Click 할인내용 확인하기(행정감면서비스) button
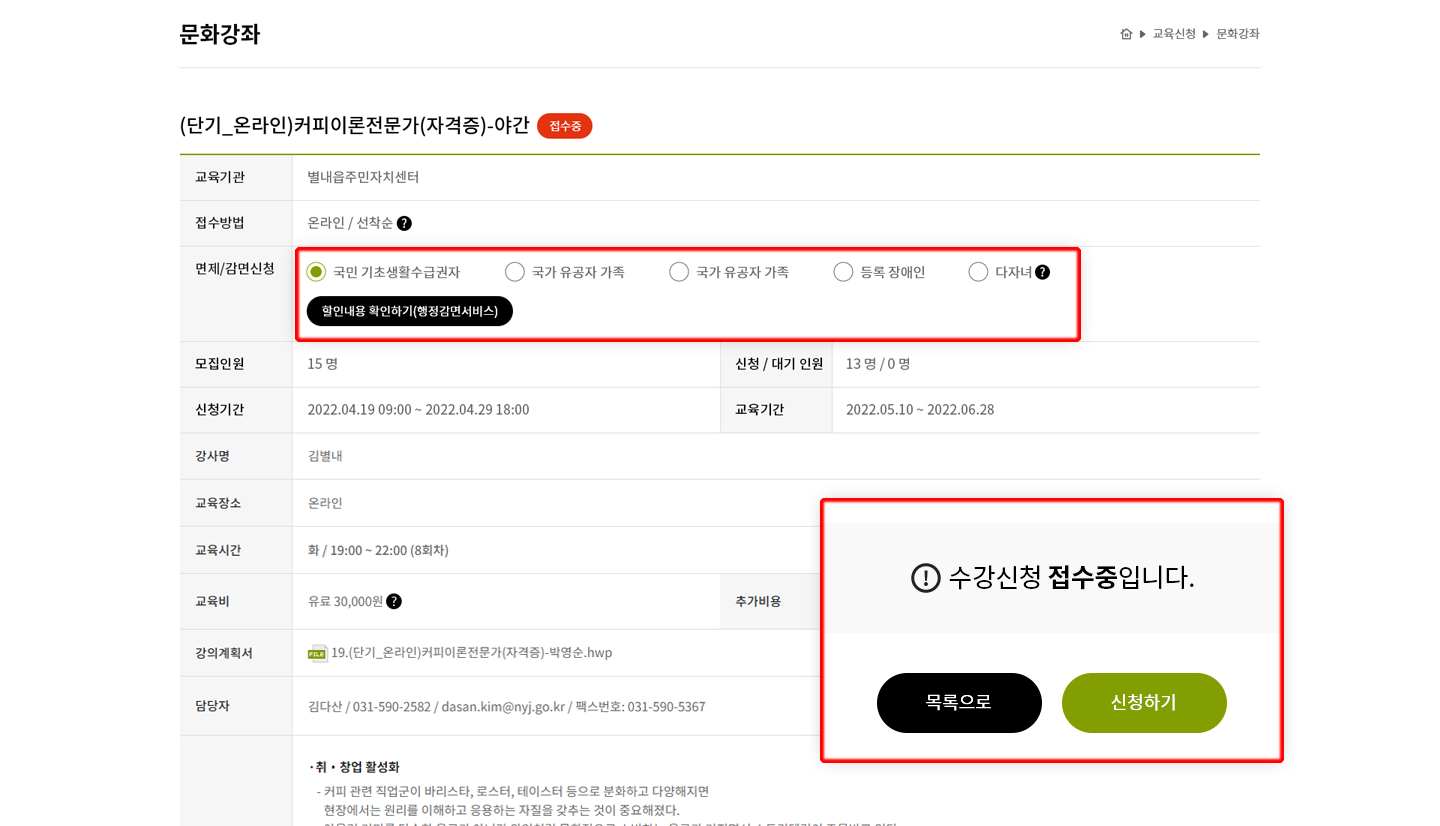 point(410,311)
